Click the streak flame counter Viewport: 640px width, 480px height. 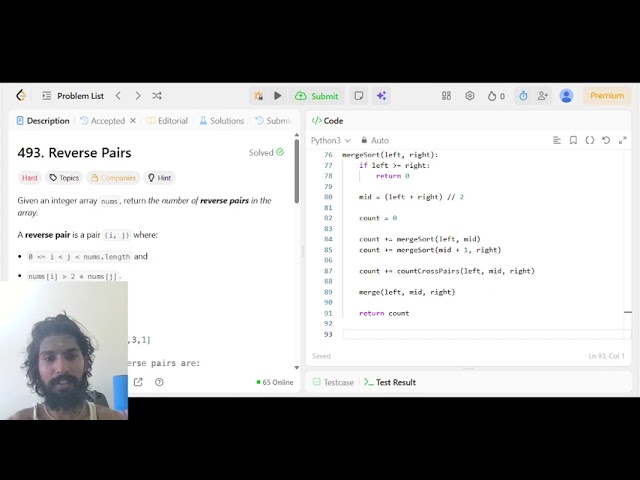[x=496, y=96]
